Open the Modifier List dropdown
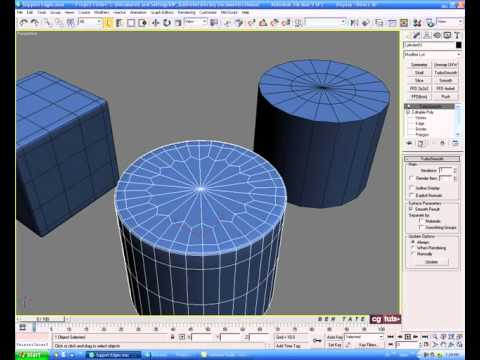480x360 pixels. pyautogui.click(x=432, y=54)
